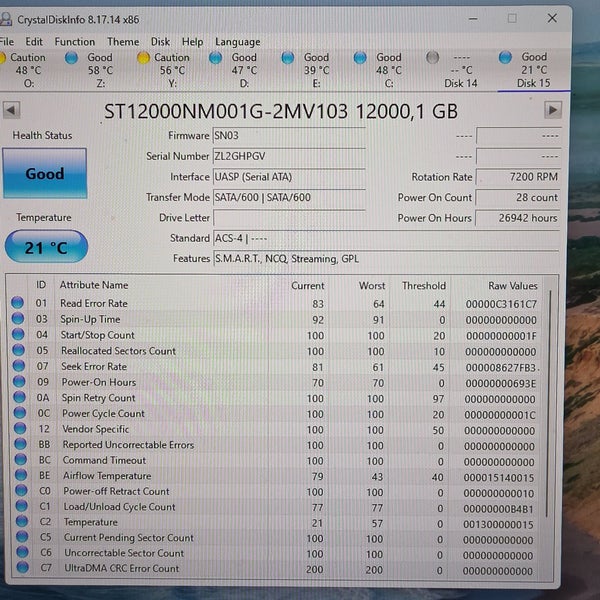Click the ID column header
The height and width of the screenshot is (600, 600).
click(x=41, y=285)
